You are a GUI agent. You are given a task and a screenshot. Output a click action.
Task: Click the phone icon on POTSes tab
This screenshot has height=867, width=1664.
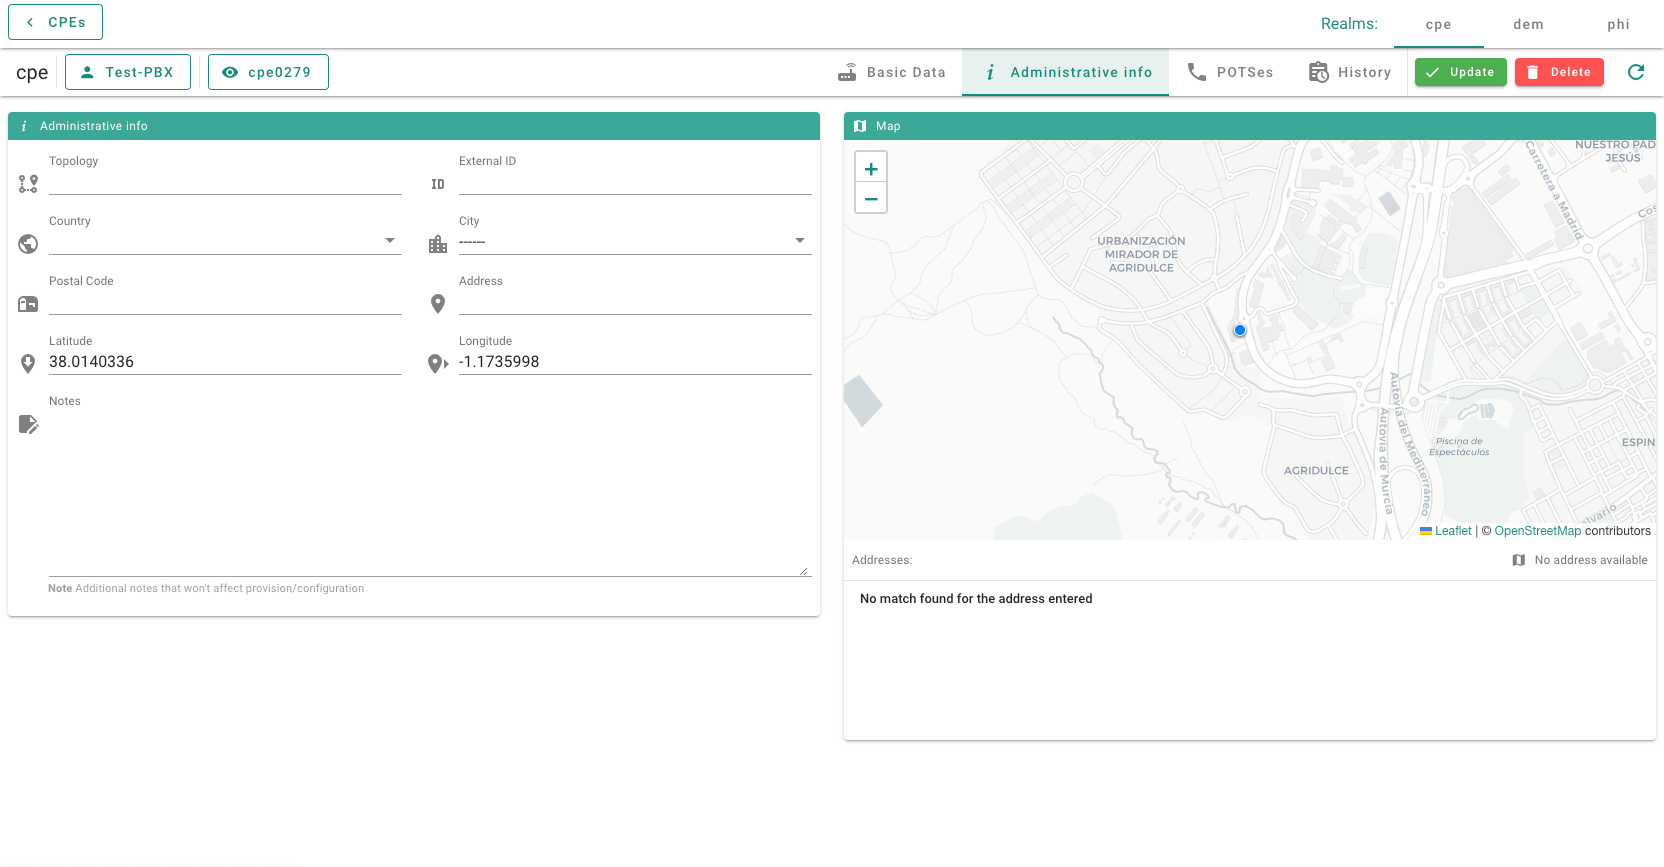tap(1197, 72)
